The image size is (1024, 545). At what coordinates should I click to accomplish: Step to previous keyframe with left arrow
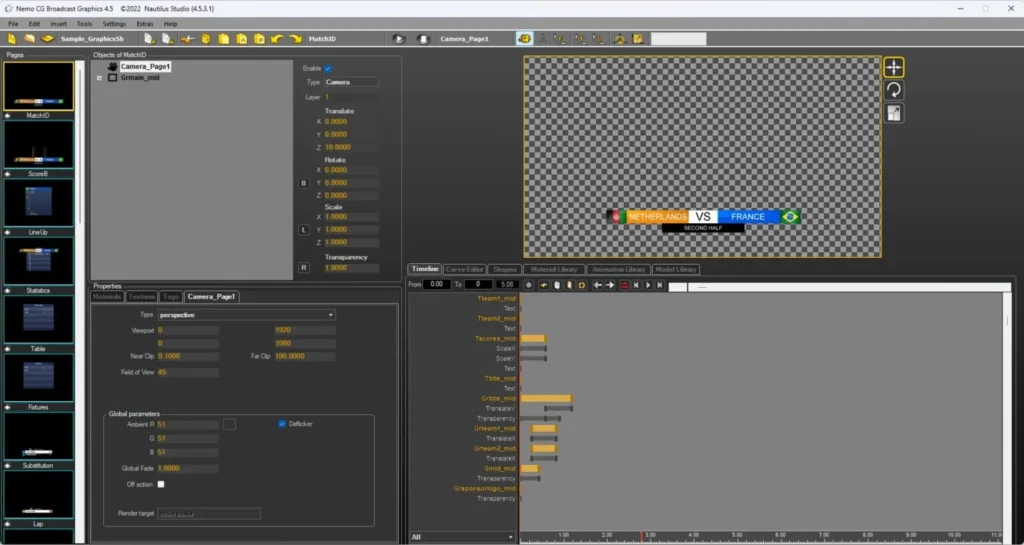pyautogui.click(x=597, y=285)
